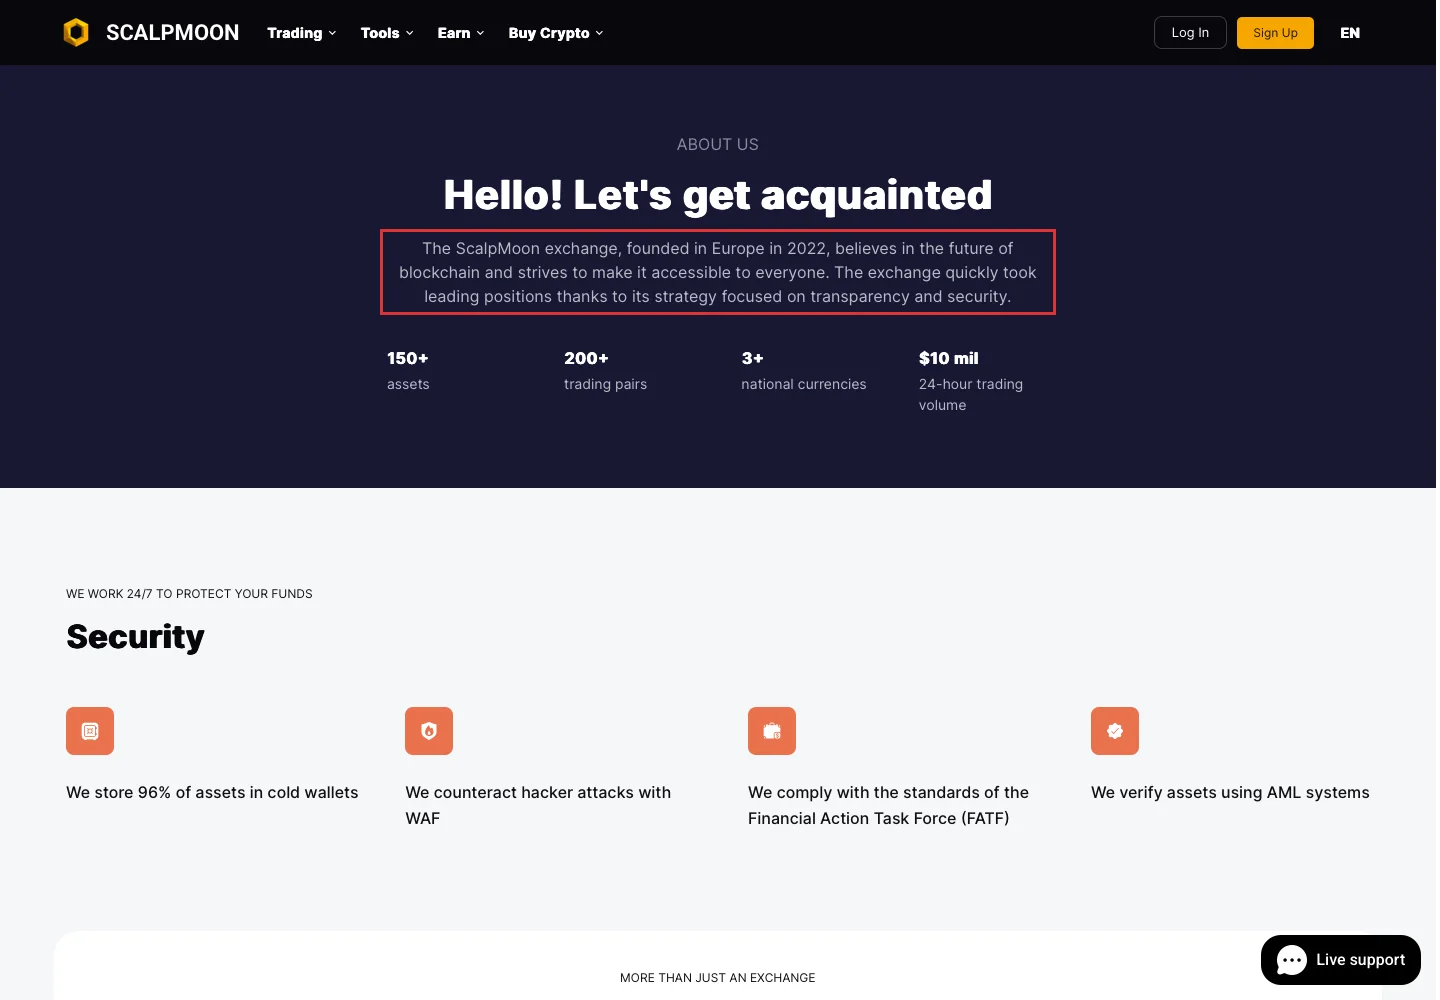This screenshot has width=1440, height=1000.
Task: Click the Live support chat bubble icon
Action: click(1291, 960)
